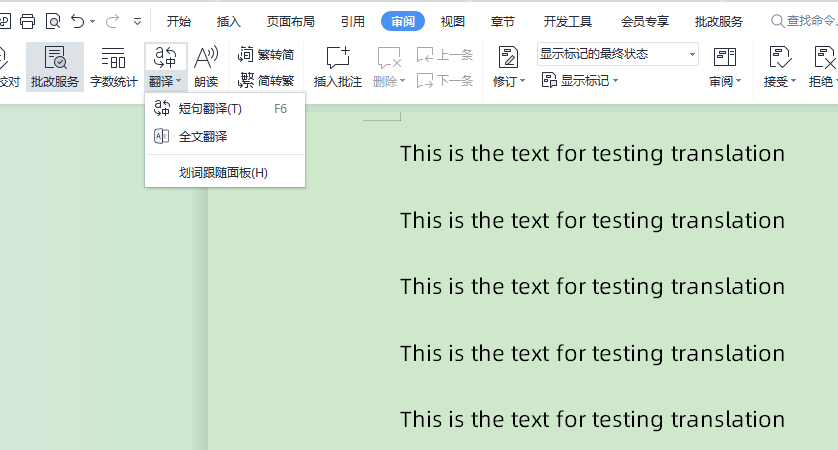Click the 批改服务 ribbon button
838x450 pixels.
point(55,67)
